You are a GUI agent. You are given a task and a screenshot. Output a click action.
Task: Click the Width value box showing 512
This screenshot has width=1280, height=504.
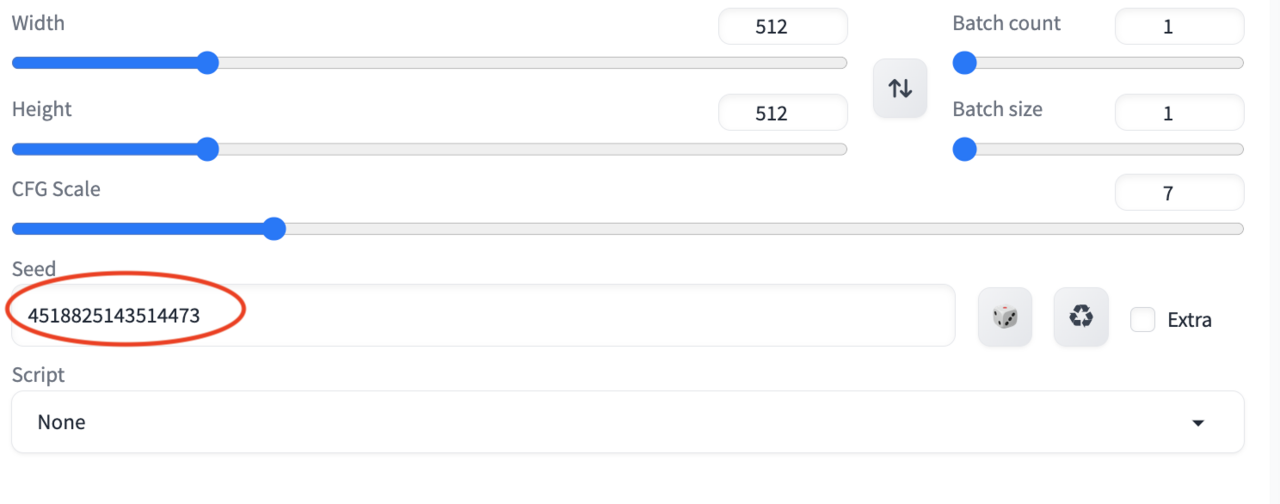click(x=783, y=27)
